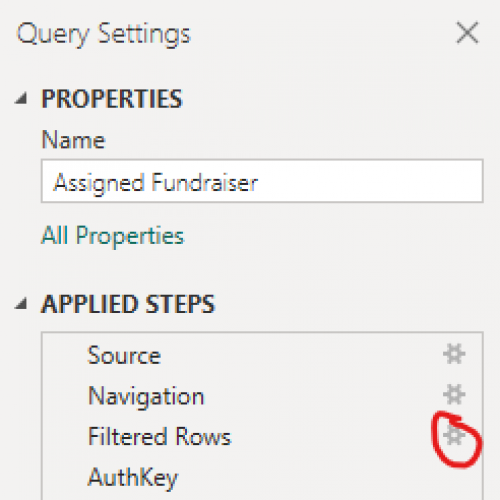
Task: Click the APPLIED STEPS header text
Action: point(128,304)
